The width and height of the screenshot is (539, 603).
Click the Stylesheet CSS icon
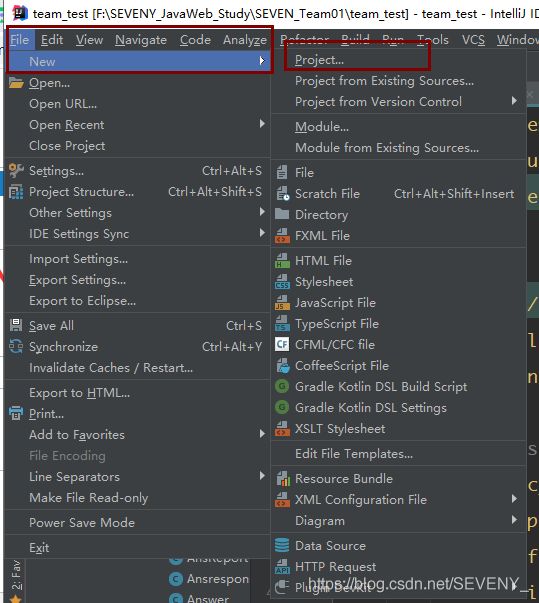coord(282,282)
